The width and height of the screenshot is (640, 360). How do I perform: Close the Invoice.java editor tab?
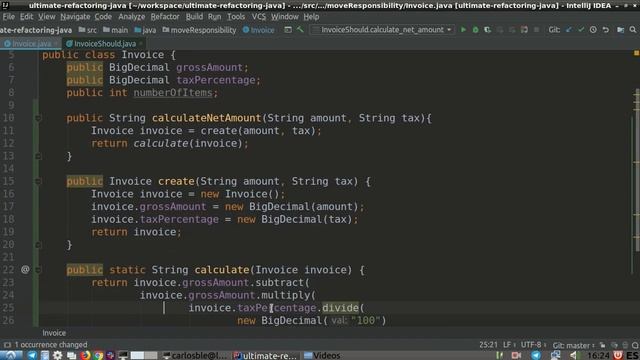tap(56, 44)
